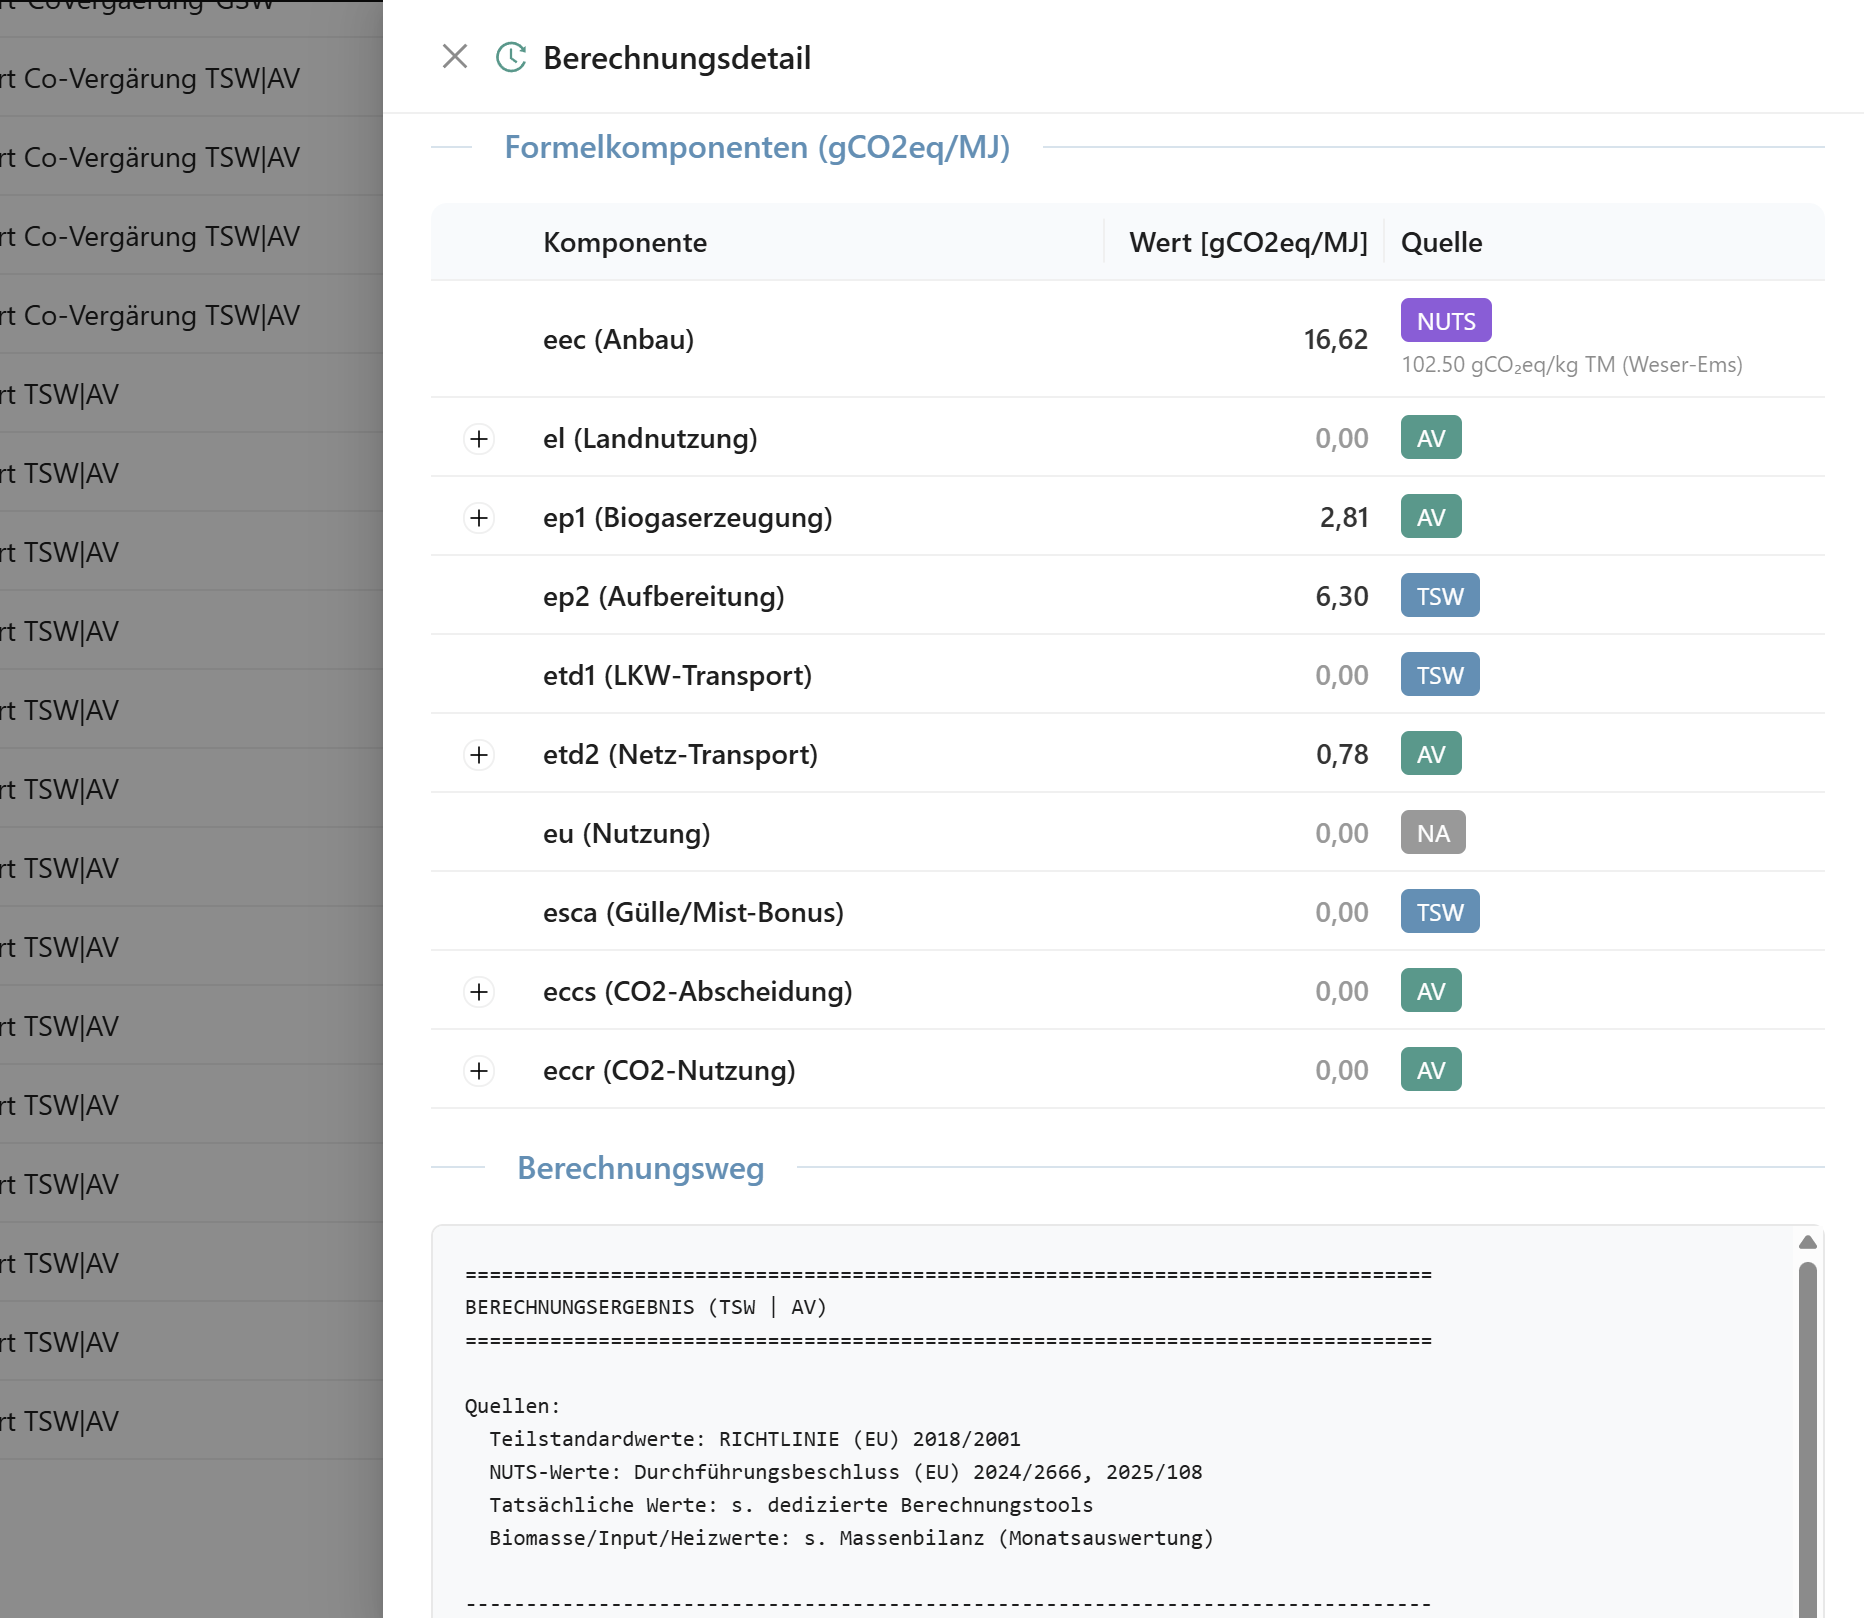Expand the eccr (CO2-Nutzung) row
This screenshot has height=1618, width=1864.
coord(479,1071)
